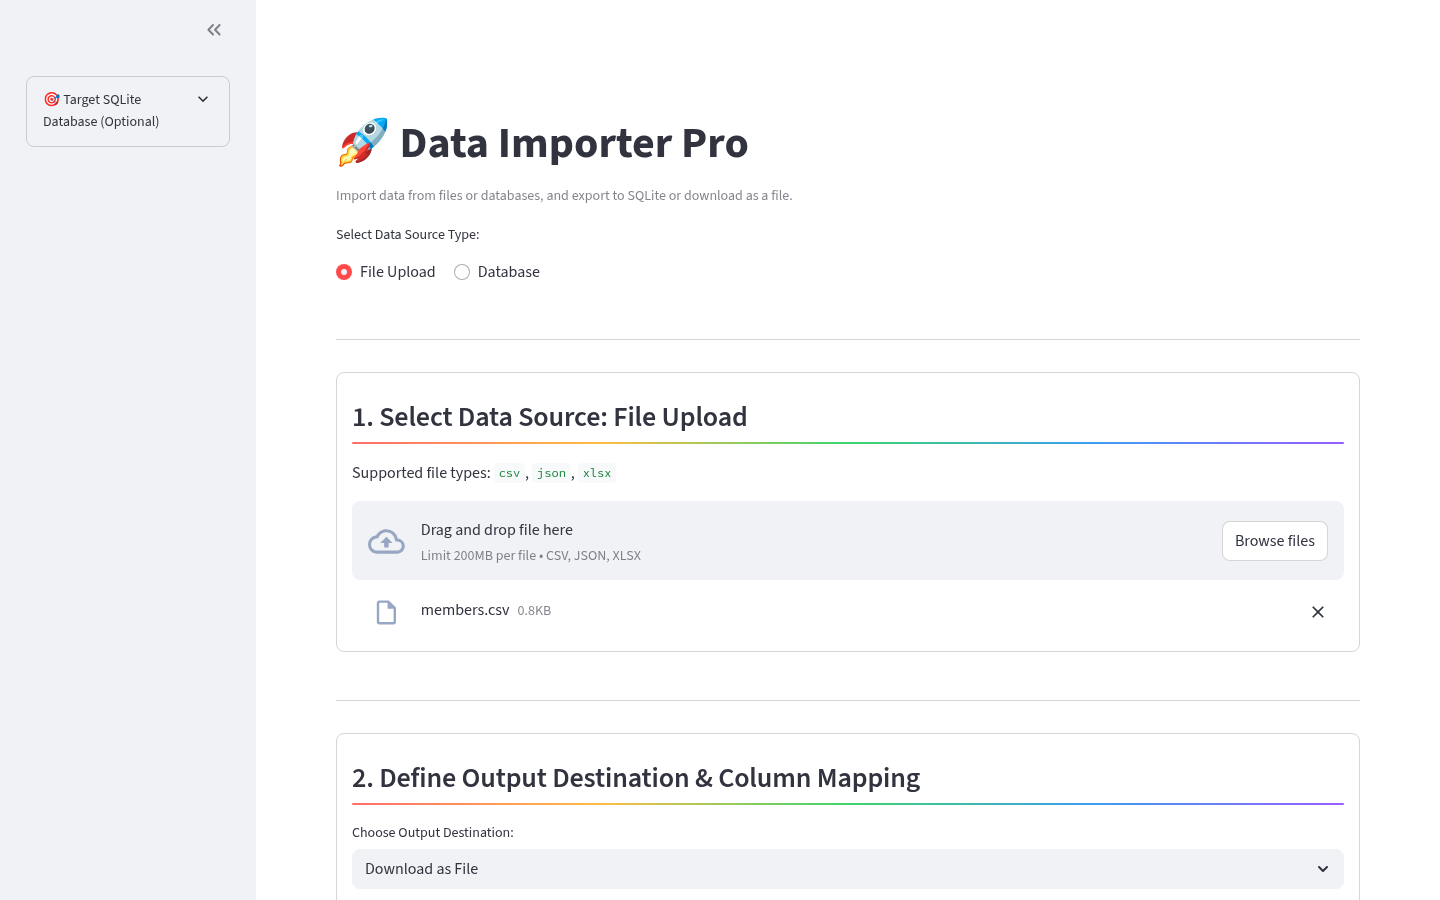
Task: Click the 2. Define Output Destination heading
Action: coord(636,778)
